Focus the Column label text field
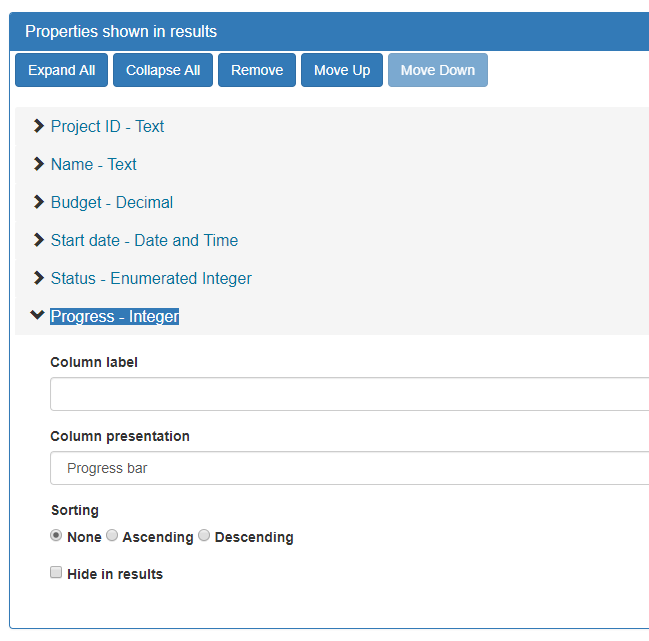Image resolution: width=649 pixels, height=641 pixels. 349,394
